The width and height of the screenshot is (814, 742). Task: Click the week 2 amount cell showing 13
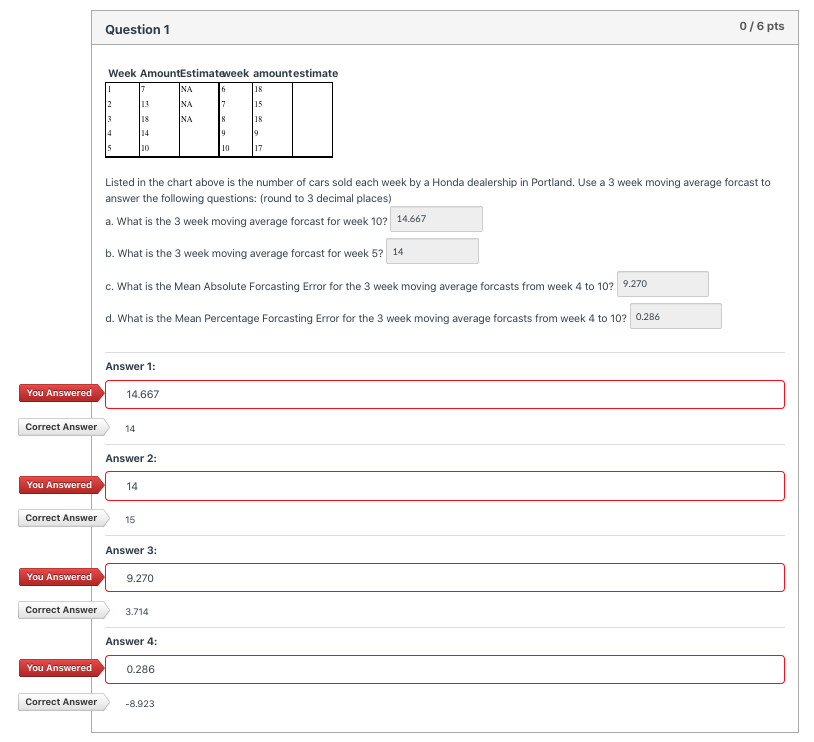click(x=145, y=104)
